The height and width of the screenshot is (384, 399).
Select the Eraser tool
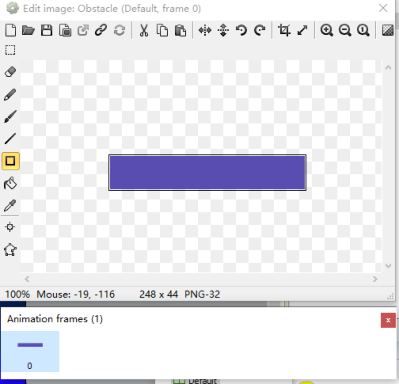click(10, 72)
